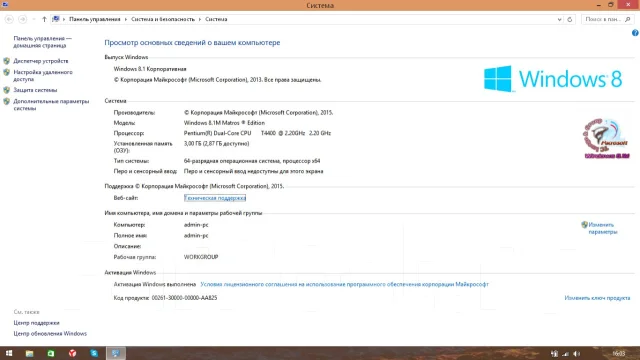Click 'Изменить параметры' link

603,228
